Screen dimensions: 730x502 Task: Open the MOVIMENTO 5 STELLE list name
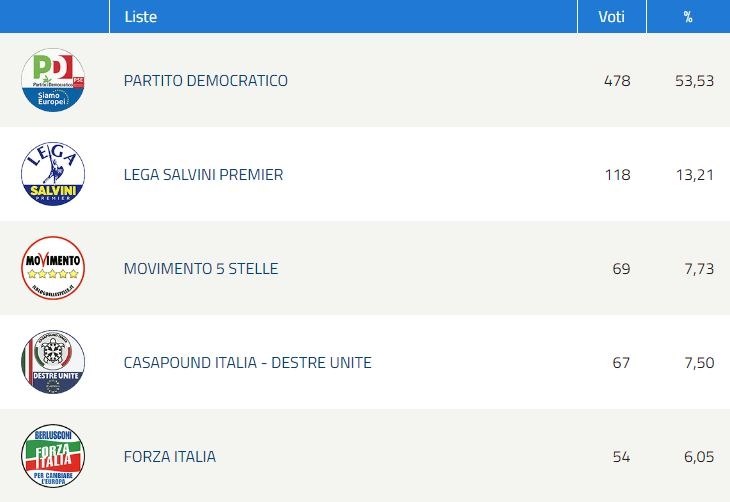[201, 269]
